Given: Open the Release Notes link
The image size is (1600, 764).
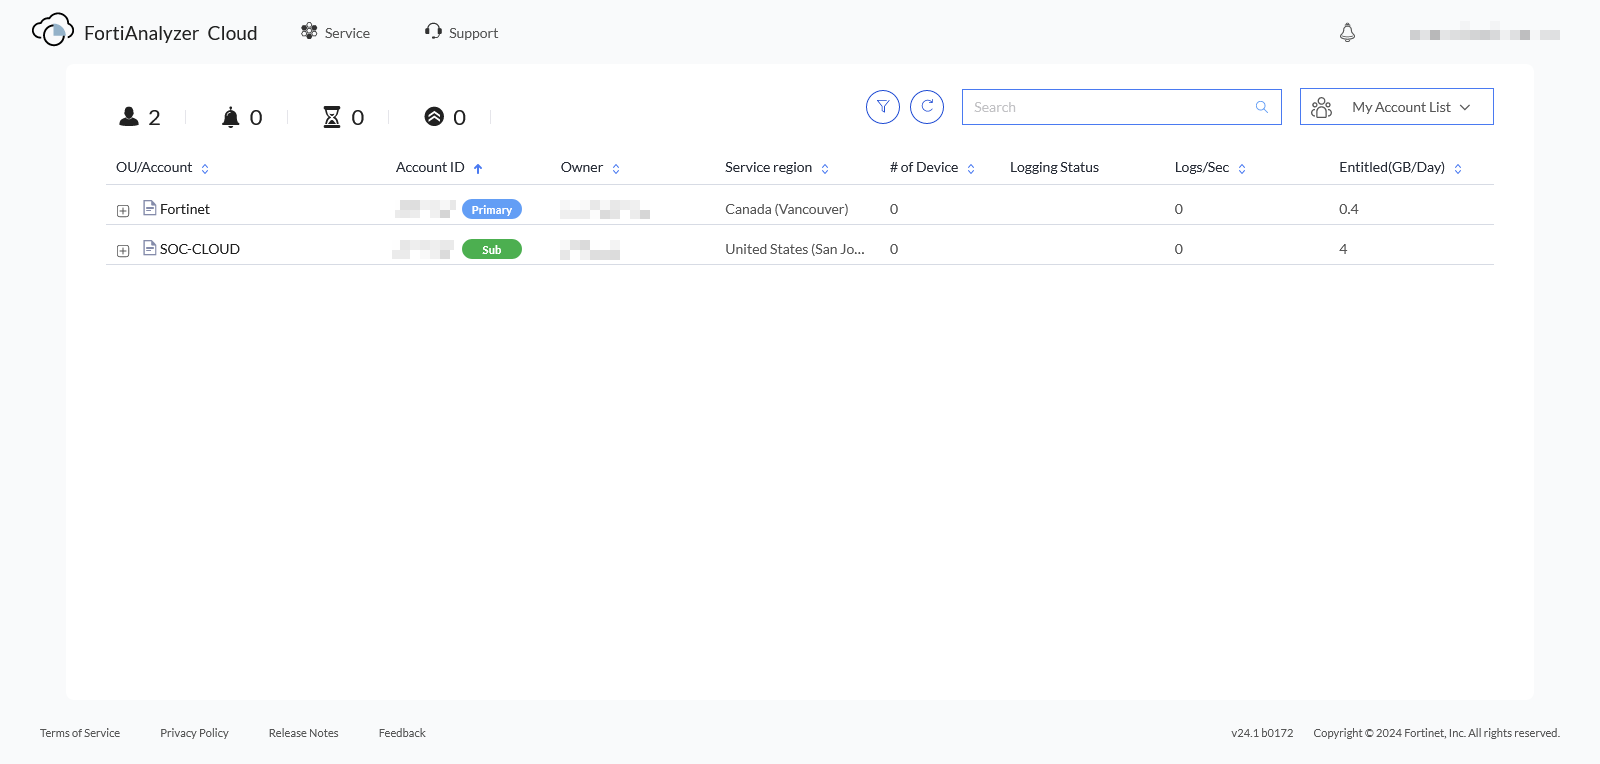Looking at the screenshot, I should [x=303, y=733].
